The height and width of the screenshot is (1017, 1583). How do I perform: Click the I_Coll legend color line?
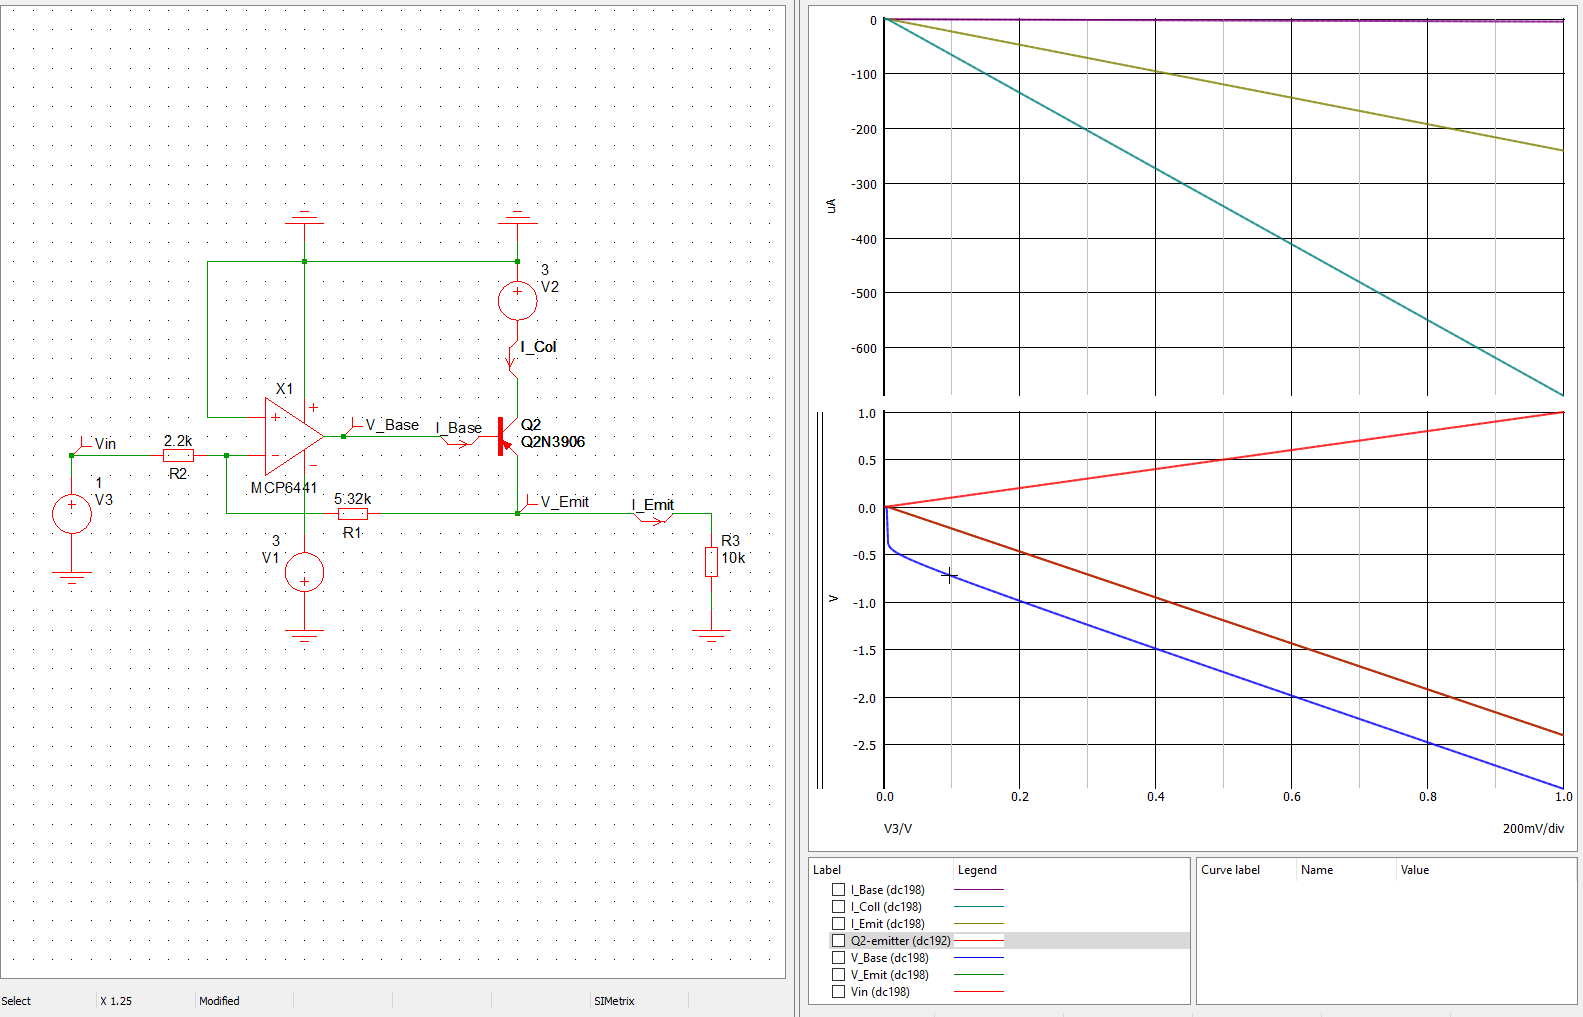pyautogui.click(x=979, y=907)
